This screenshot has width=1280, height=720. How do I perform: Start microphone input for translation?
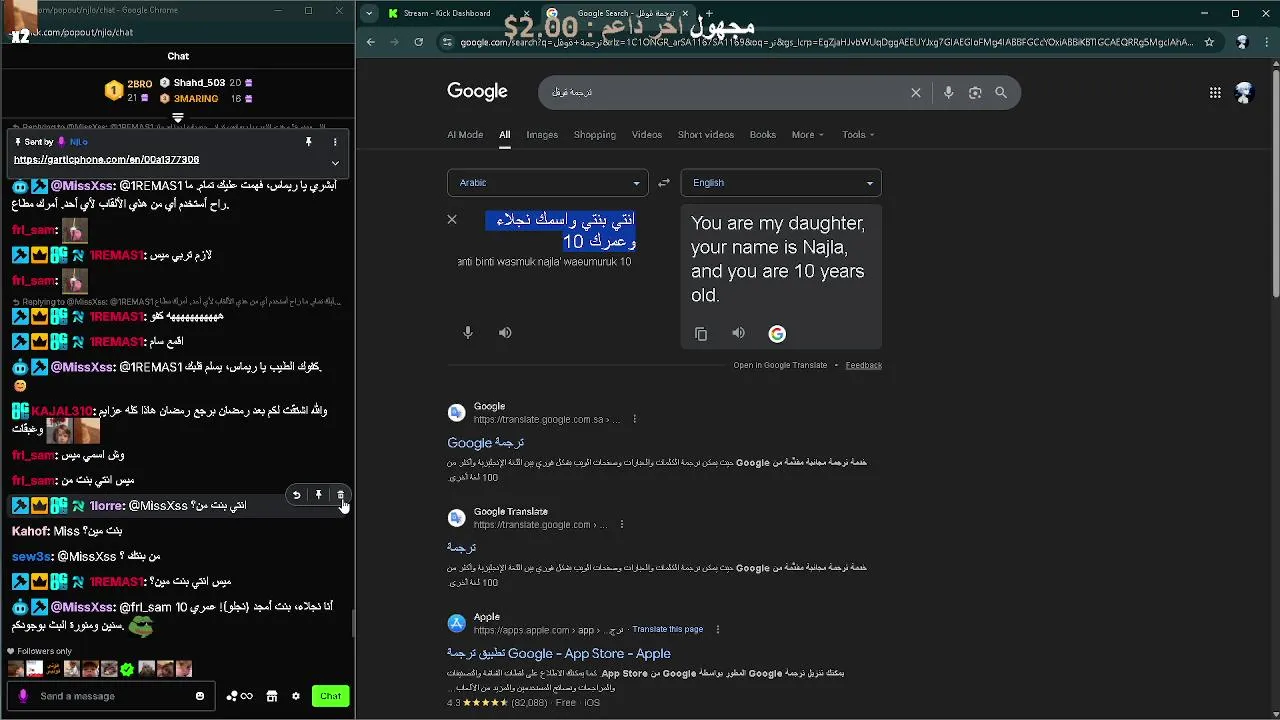[x=468, y=333]
